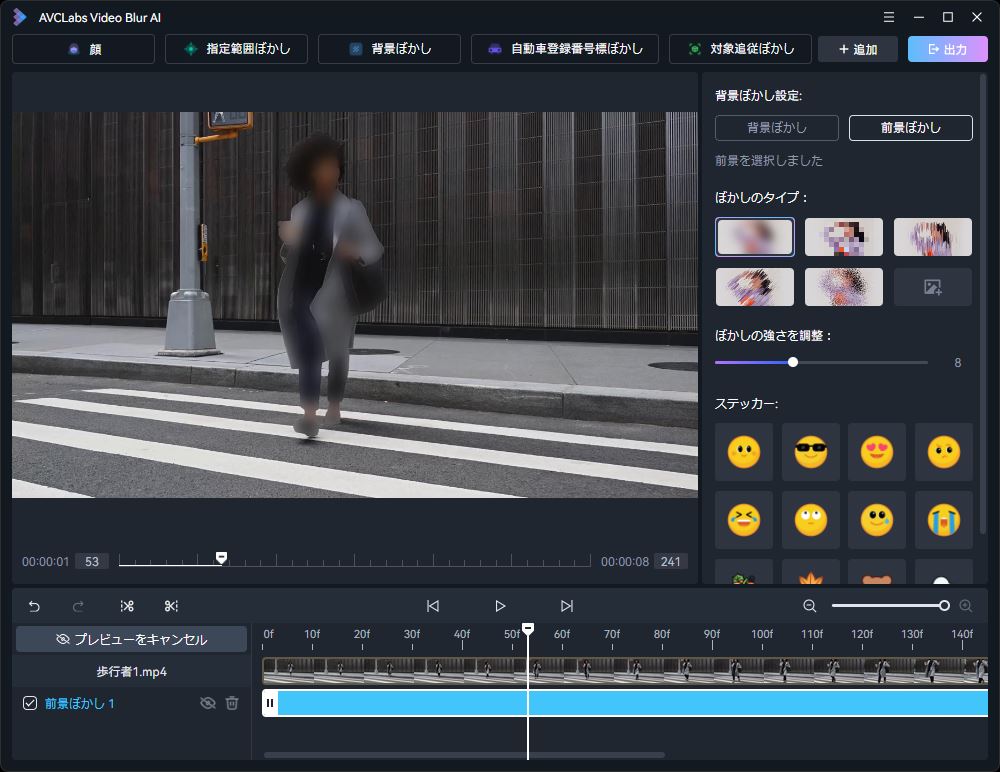
Task: Switch to 背景ぼかし mode
Action: point(777,128)
